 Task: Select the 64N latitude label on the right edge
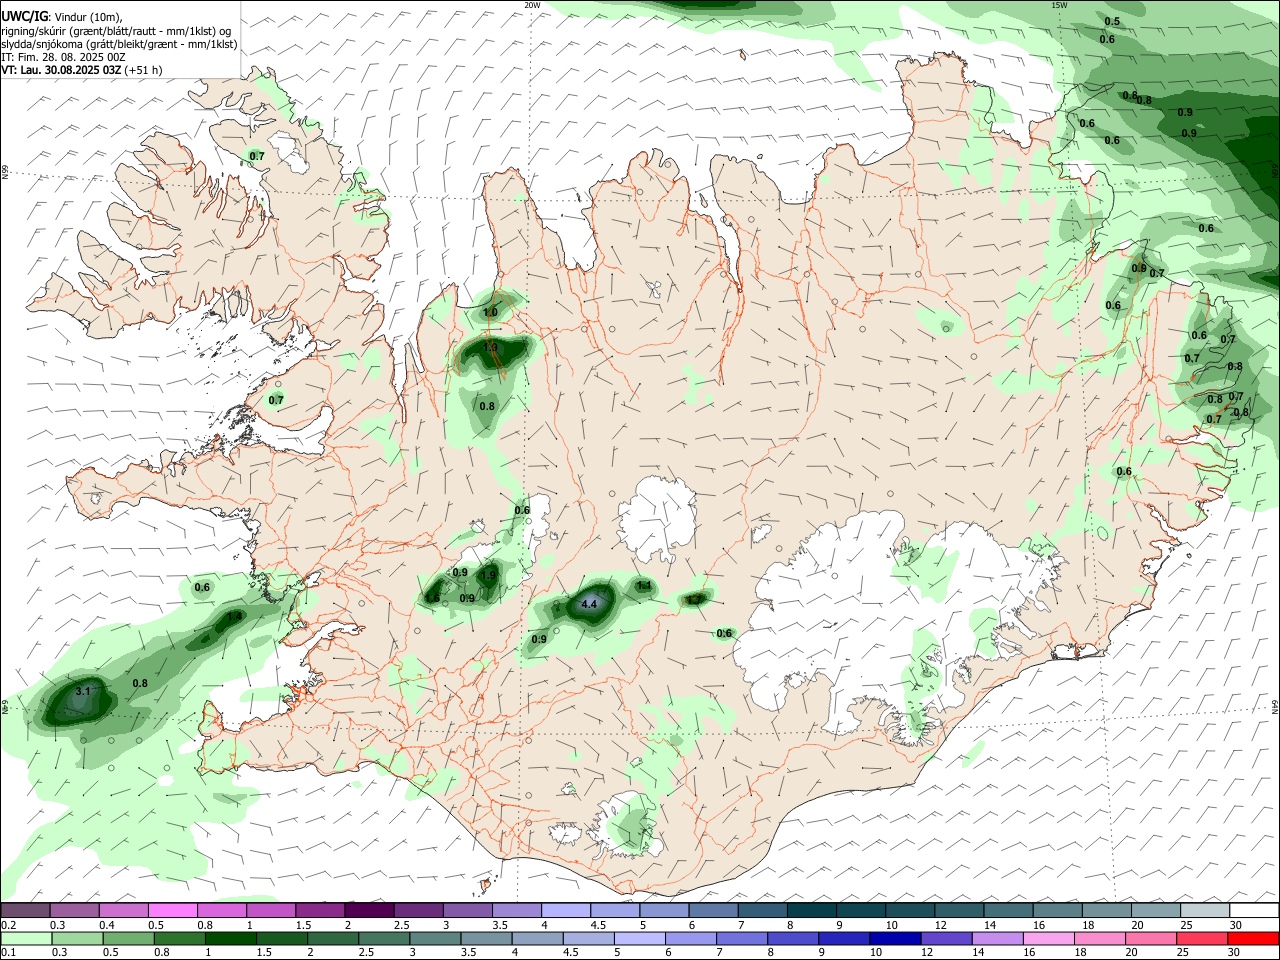pyautogui.click(x=1275, y=705)
